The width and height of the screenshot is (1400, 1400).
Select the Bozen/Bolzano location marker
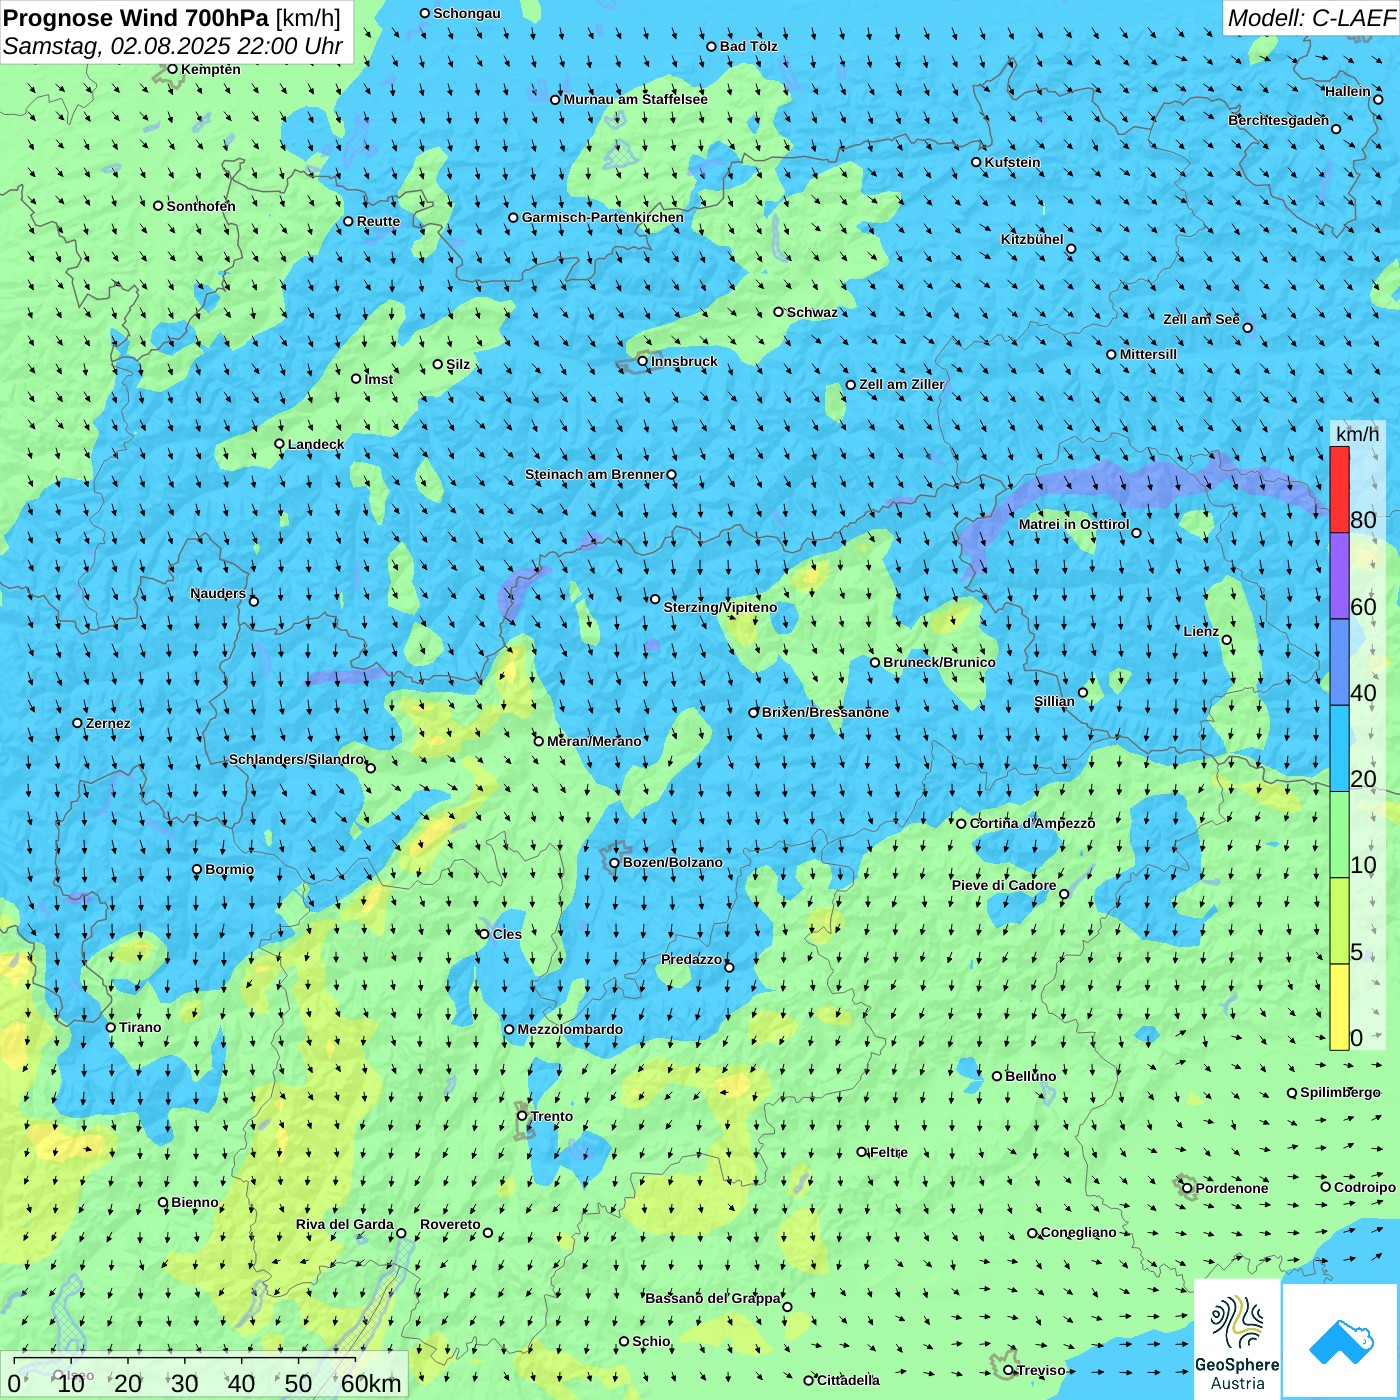(x=614, y=863)
